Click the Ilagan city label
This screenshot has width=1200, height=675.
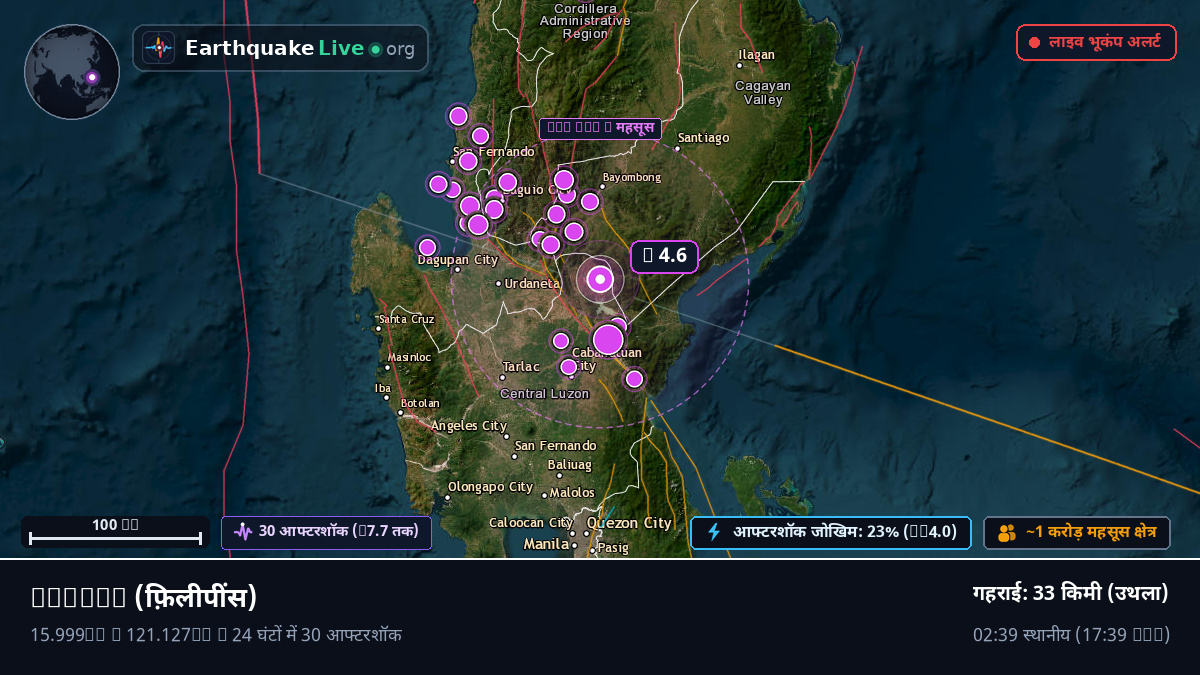(757, 55)
